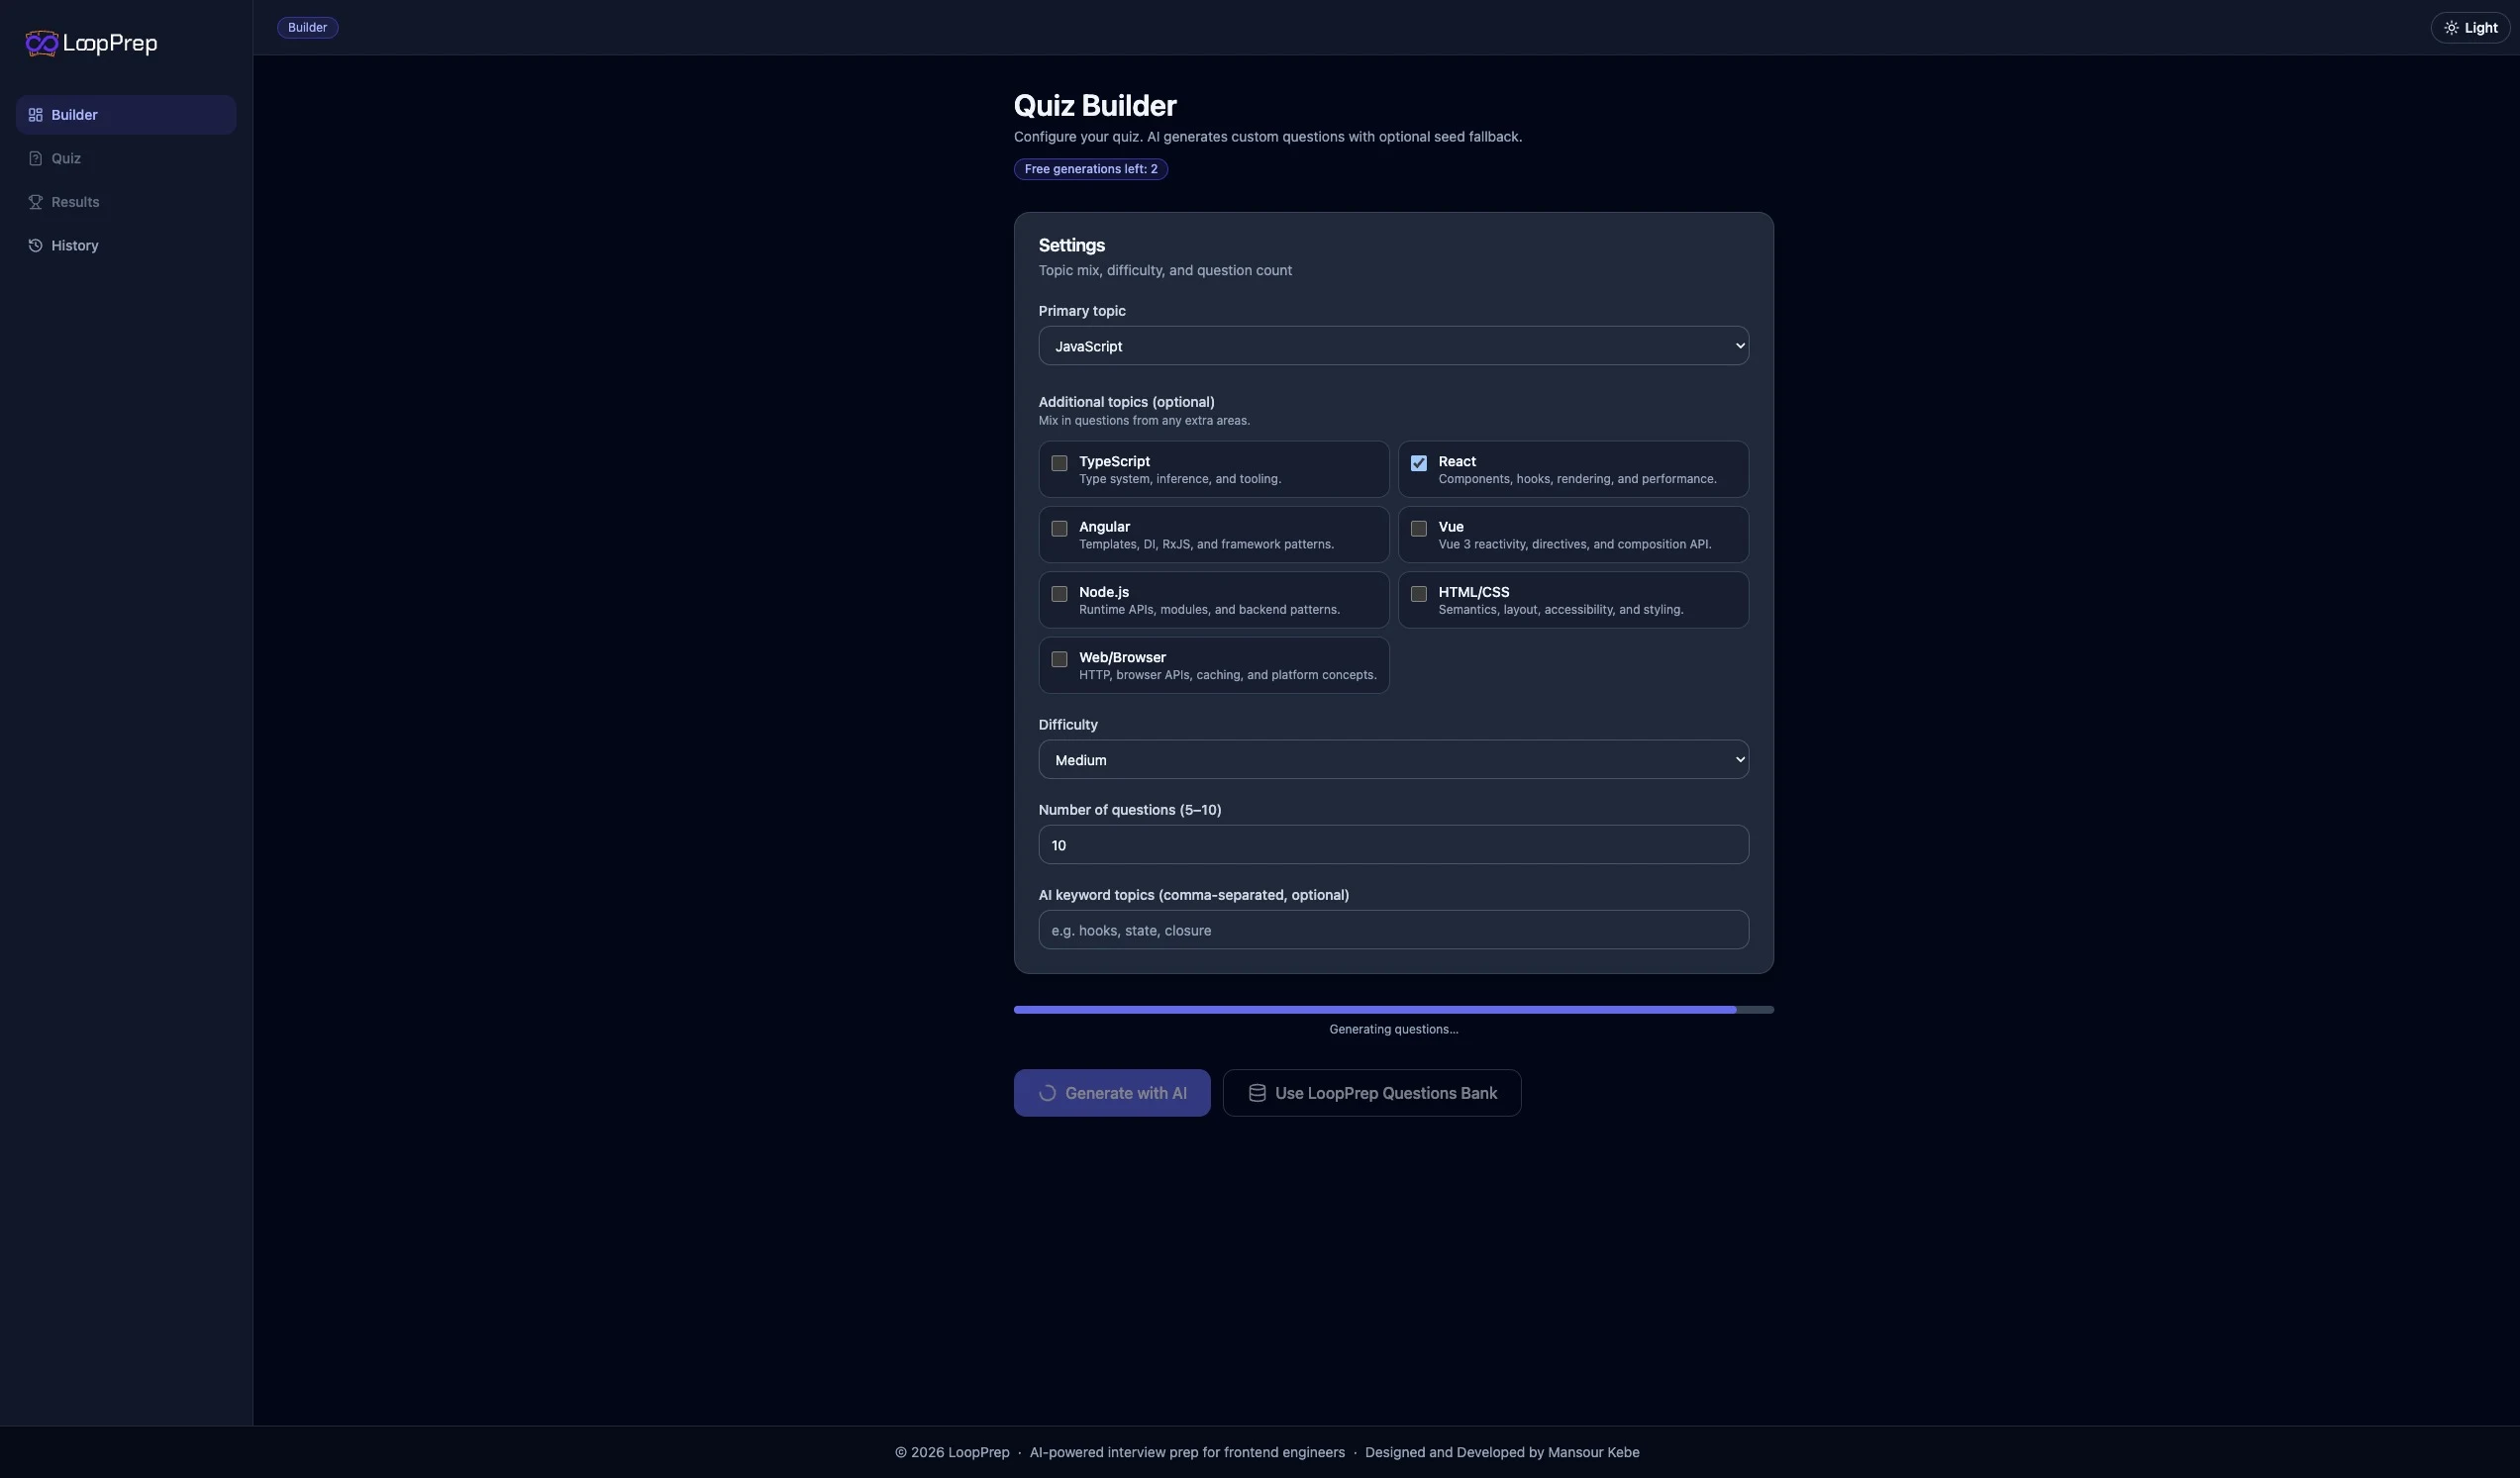Click the Quiz document icon
The width and height of the screenshot is (2520, 1478).
(36, 158)
